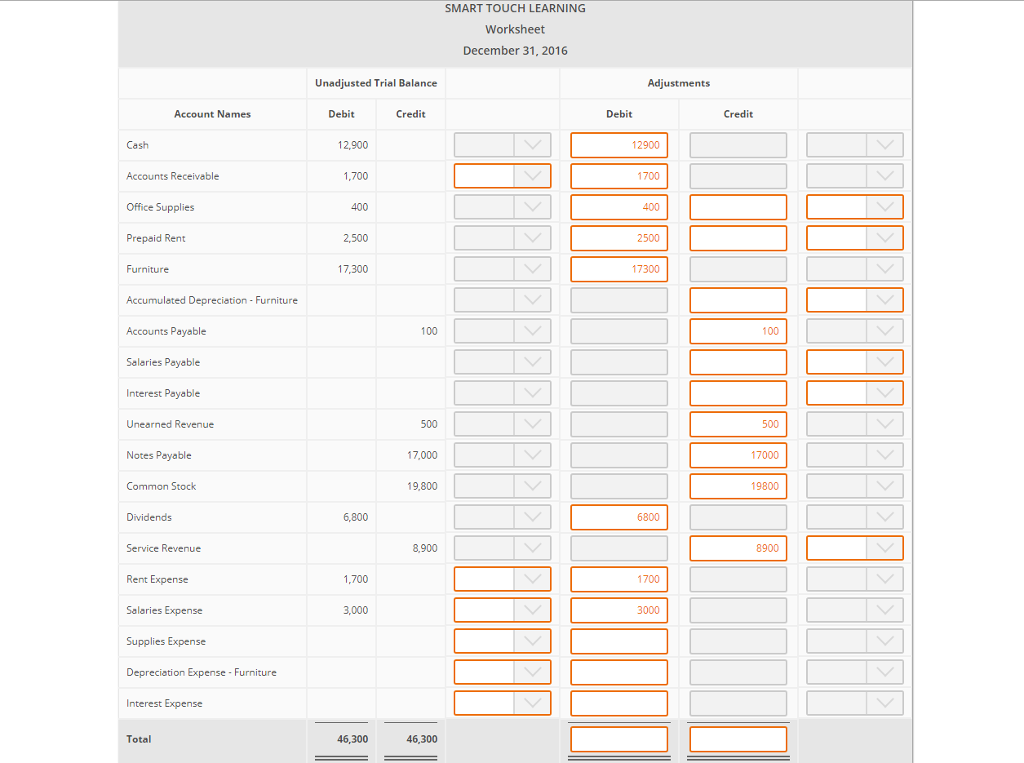The image size is (1024, 763).
Task: Click the Dividends unadjusted debit value 6,800
Action: pos(355,517)
